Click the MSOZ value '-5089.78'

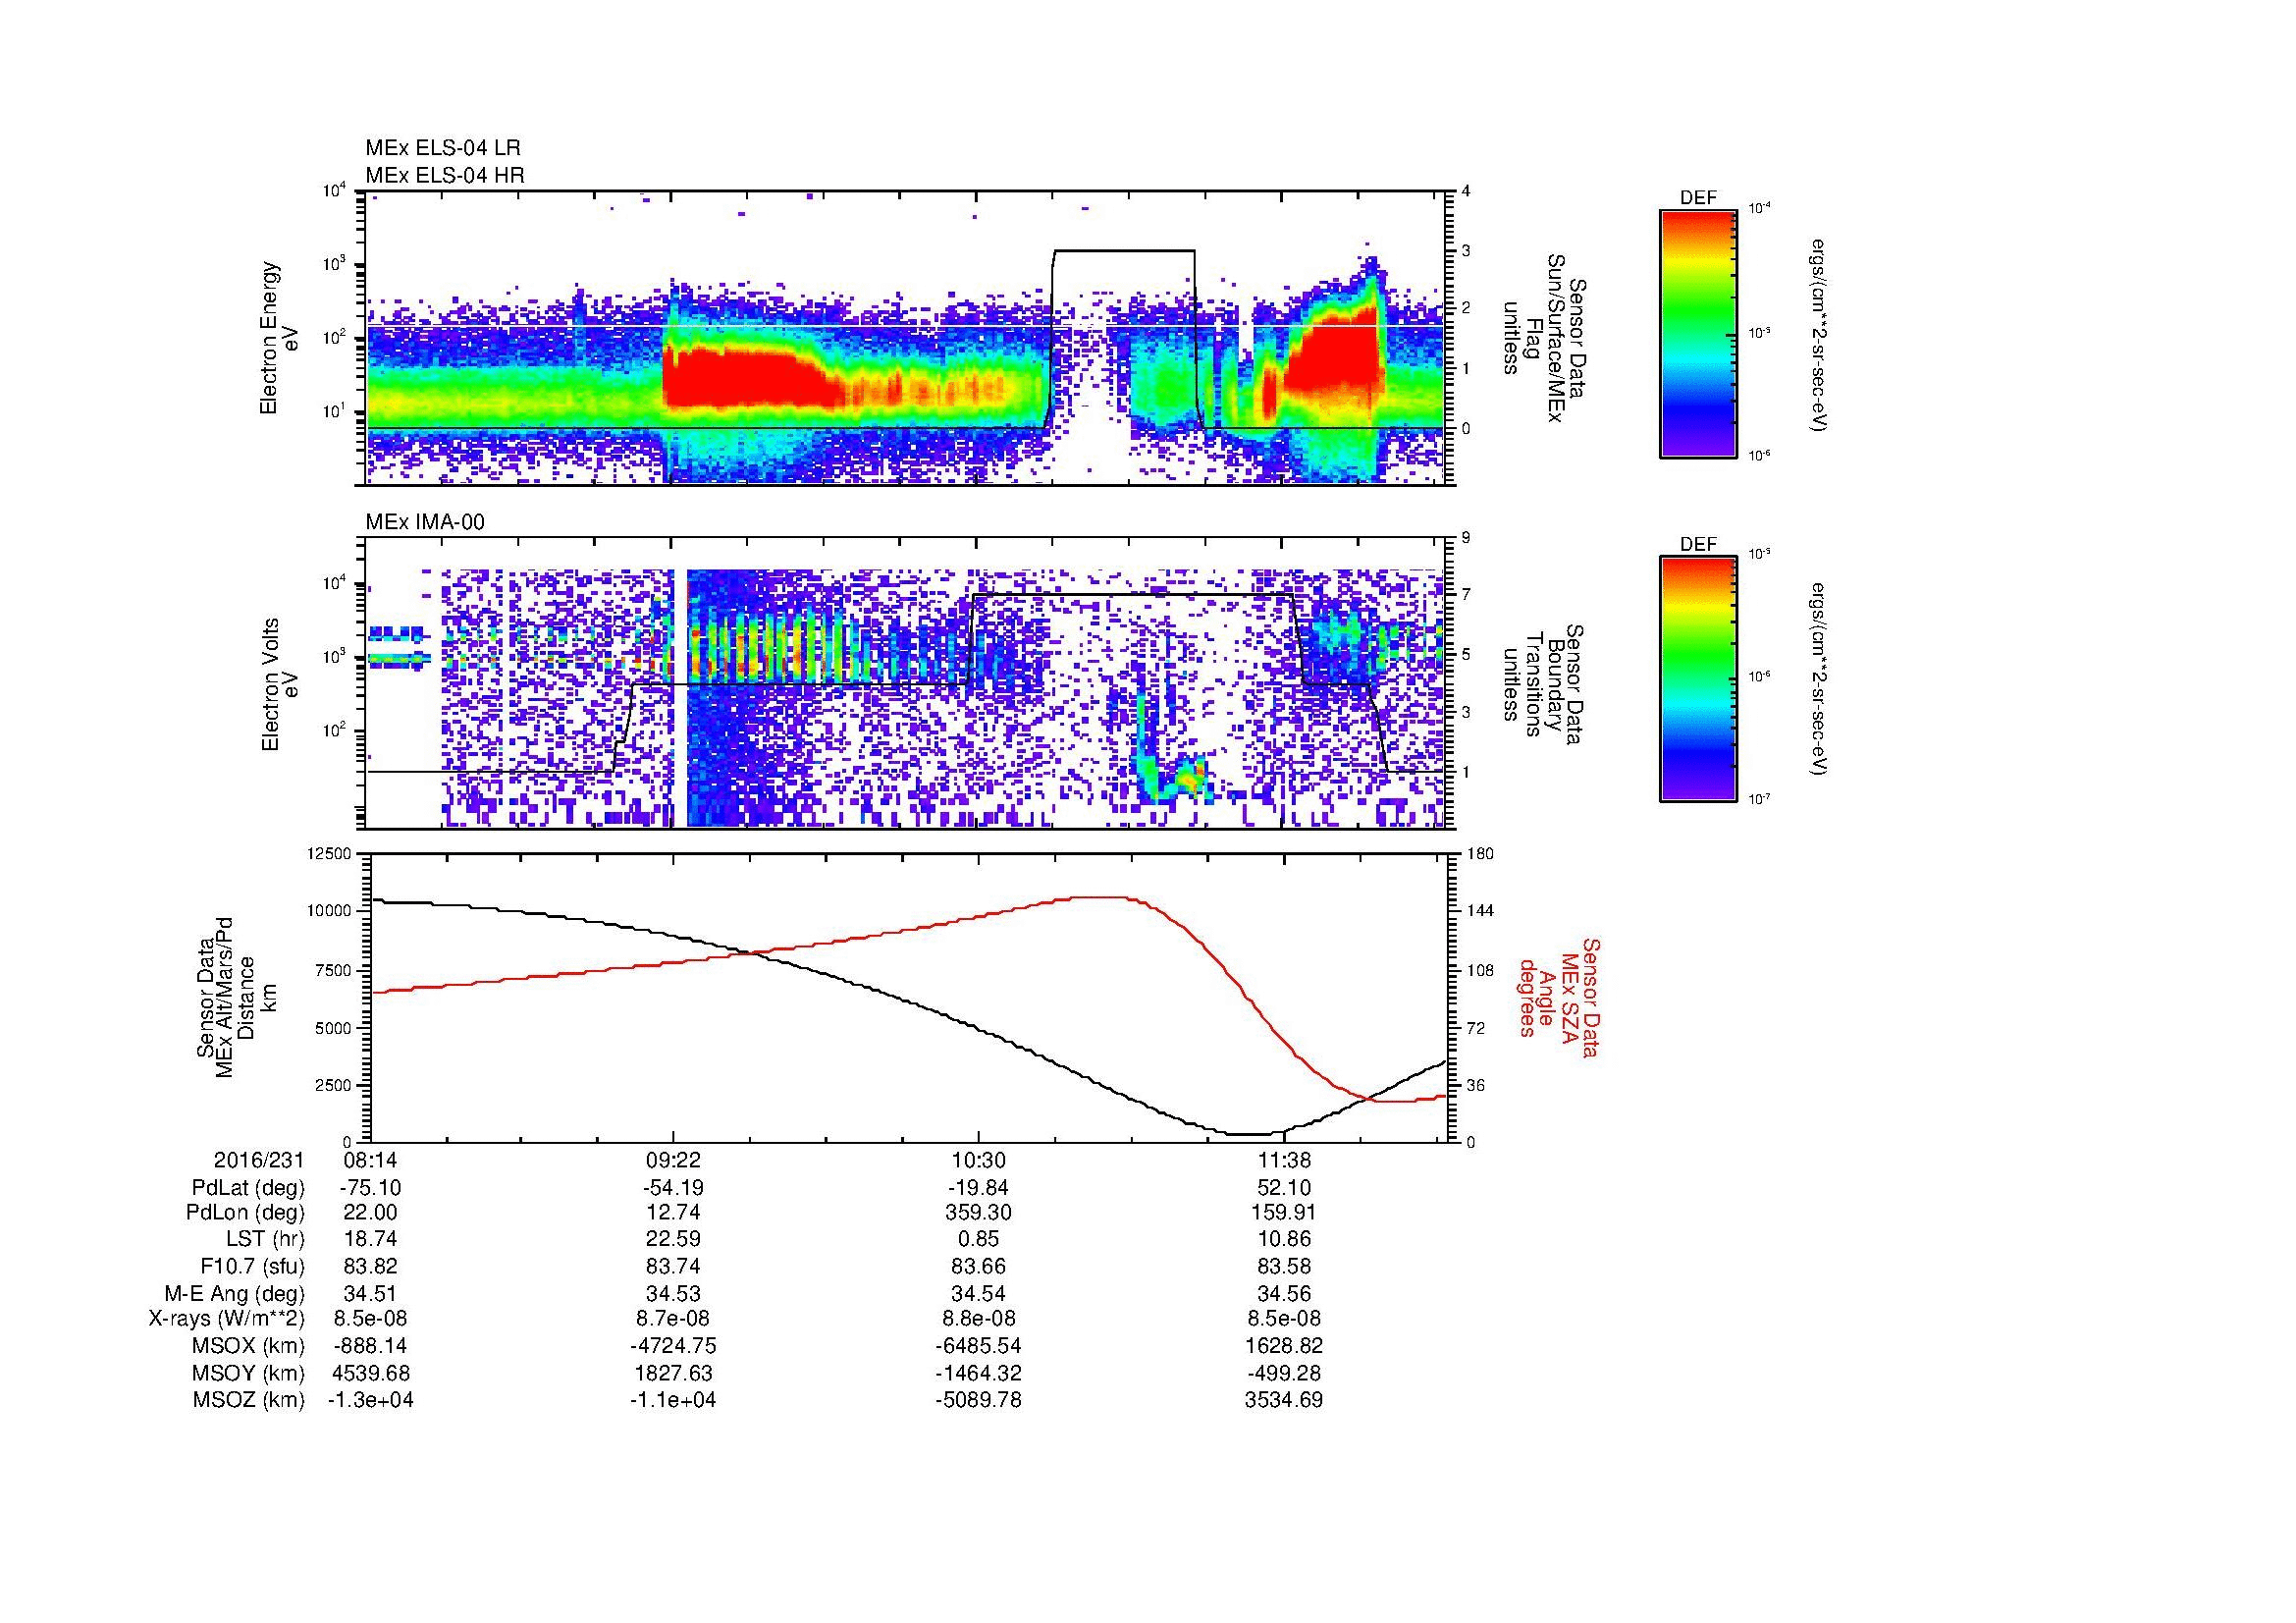click(978, 1400)
